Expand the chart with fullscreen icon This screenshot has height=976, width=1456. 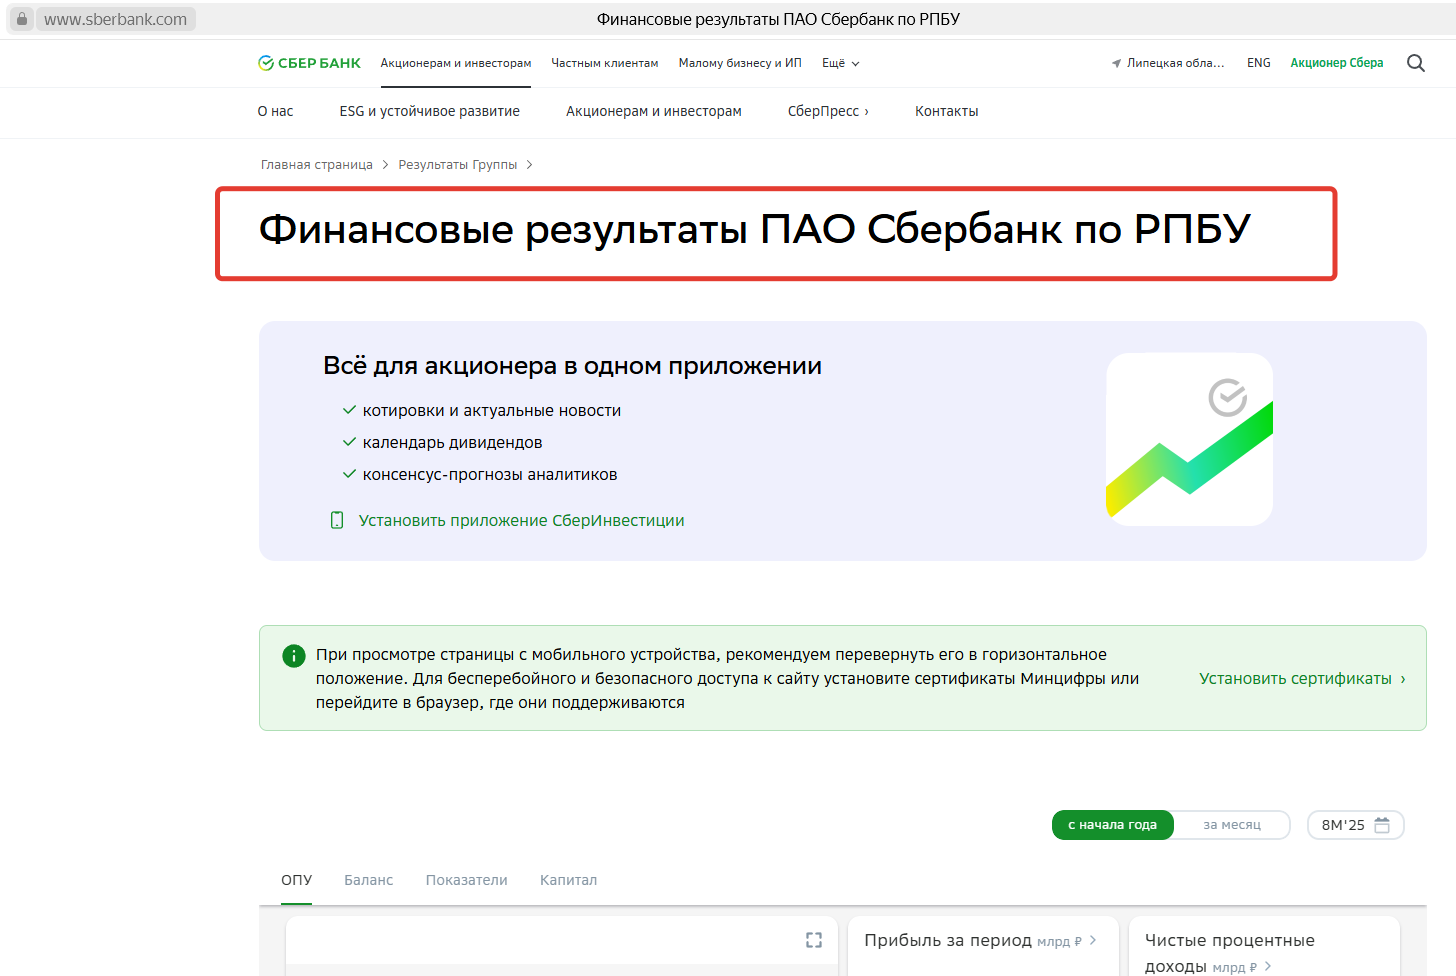(814, 940)
